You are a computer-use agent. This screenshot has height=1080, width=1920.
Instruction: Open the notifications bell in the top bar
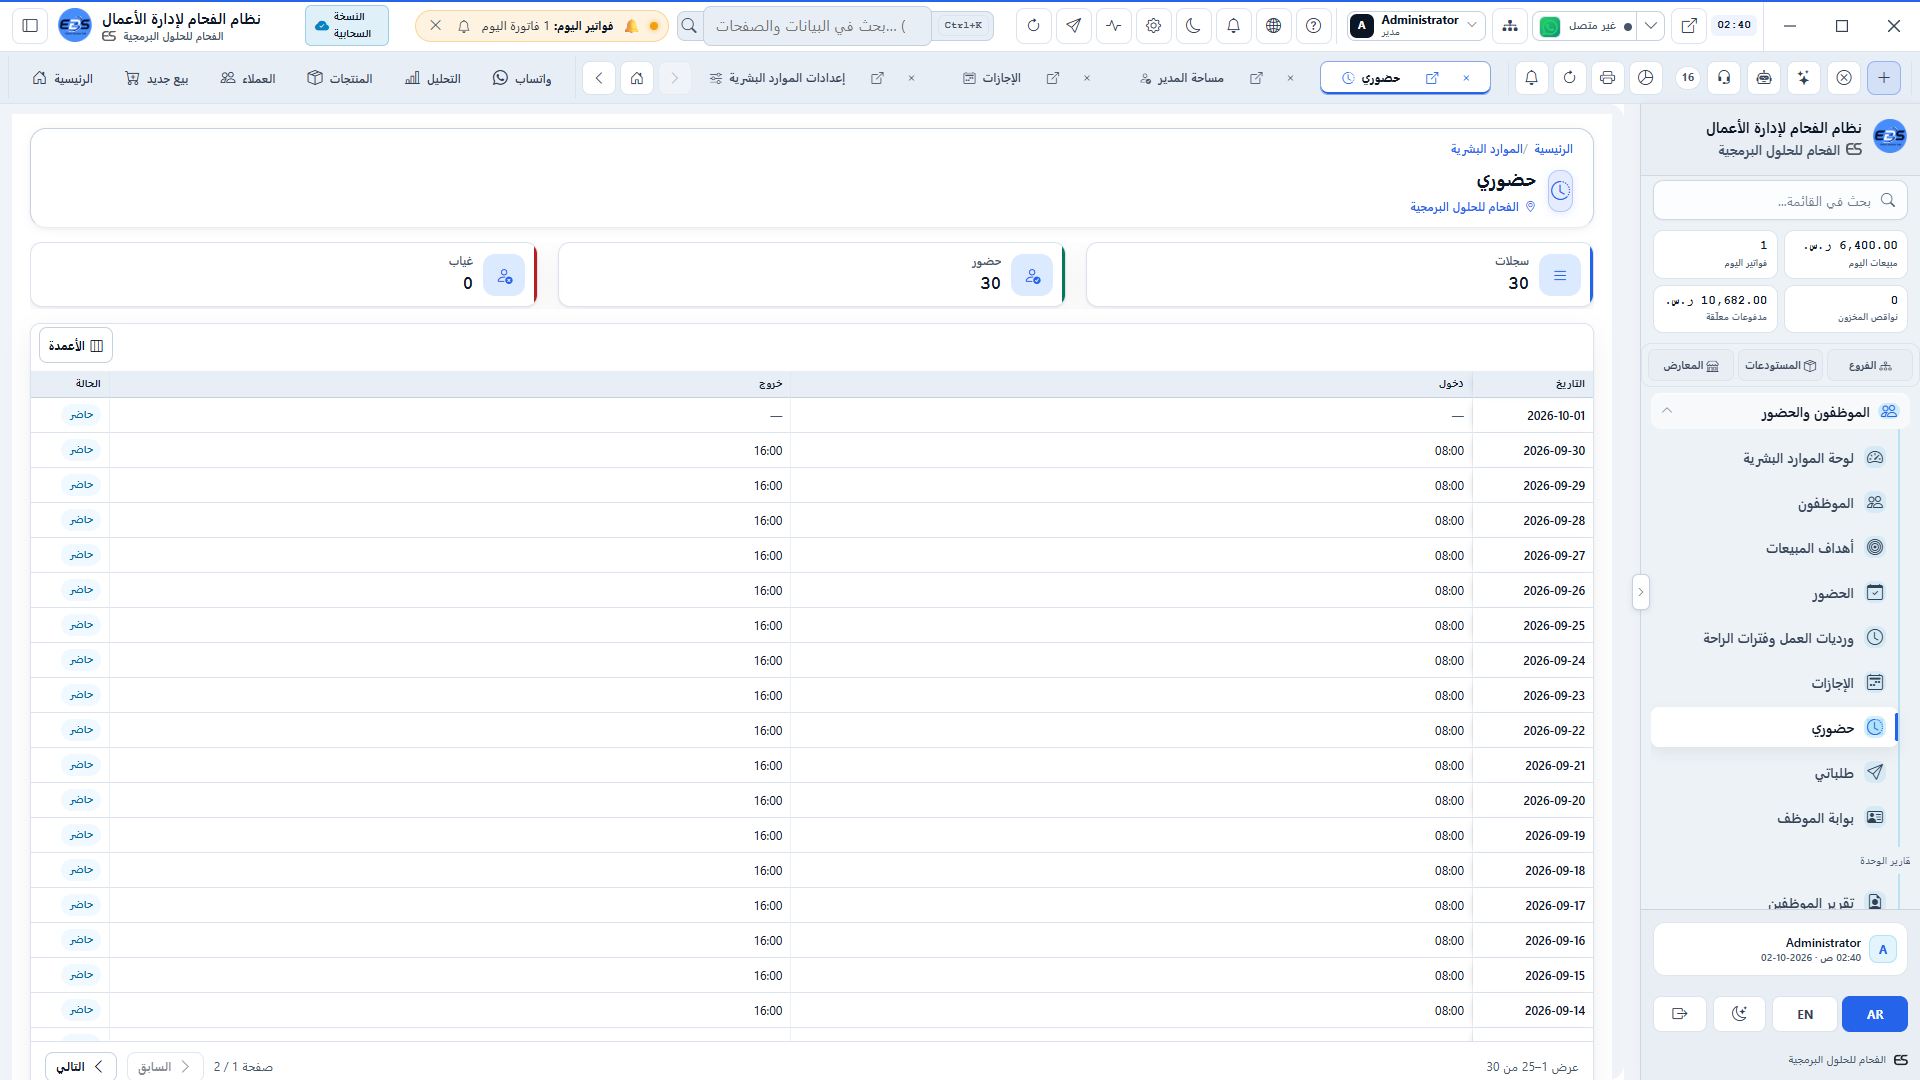coord(1233,26)
